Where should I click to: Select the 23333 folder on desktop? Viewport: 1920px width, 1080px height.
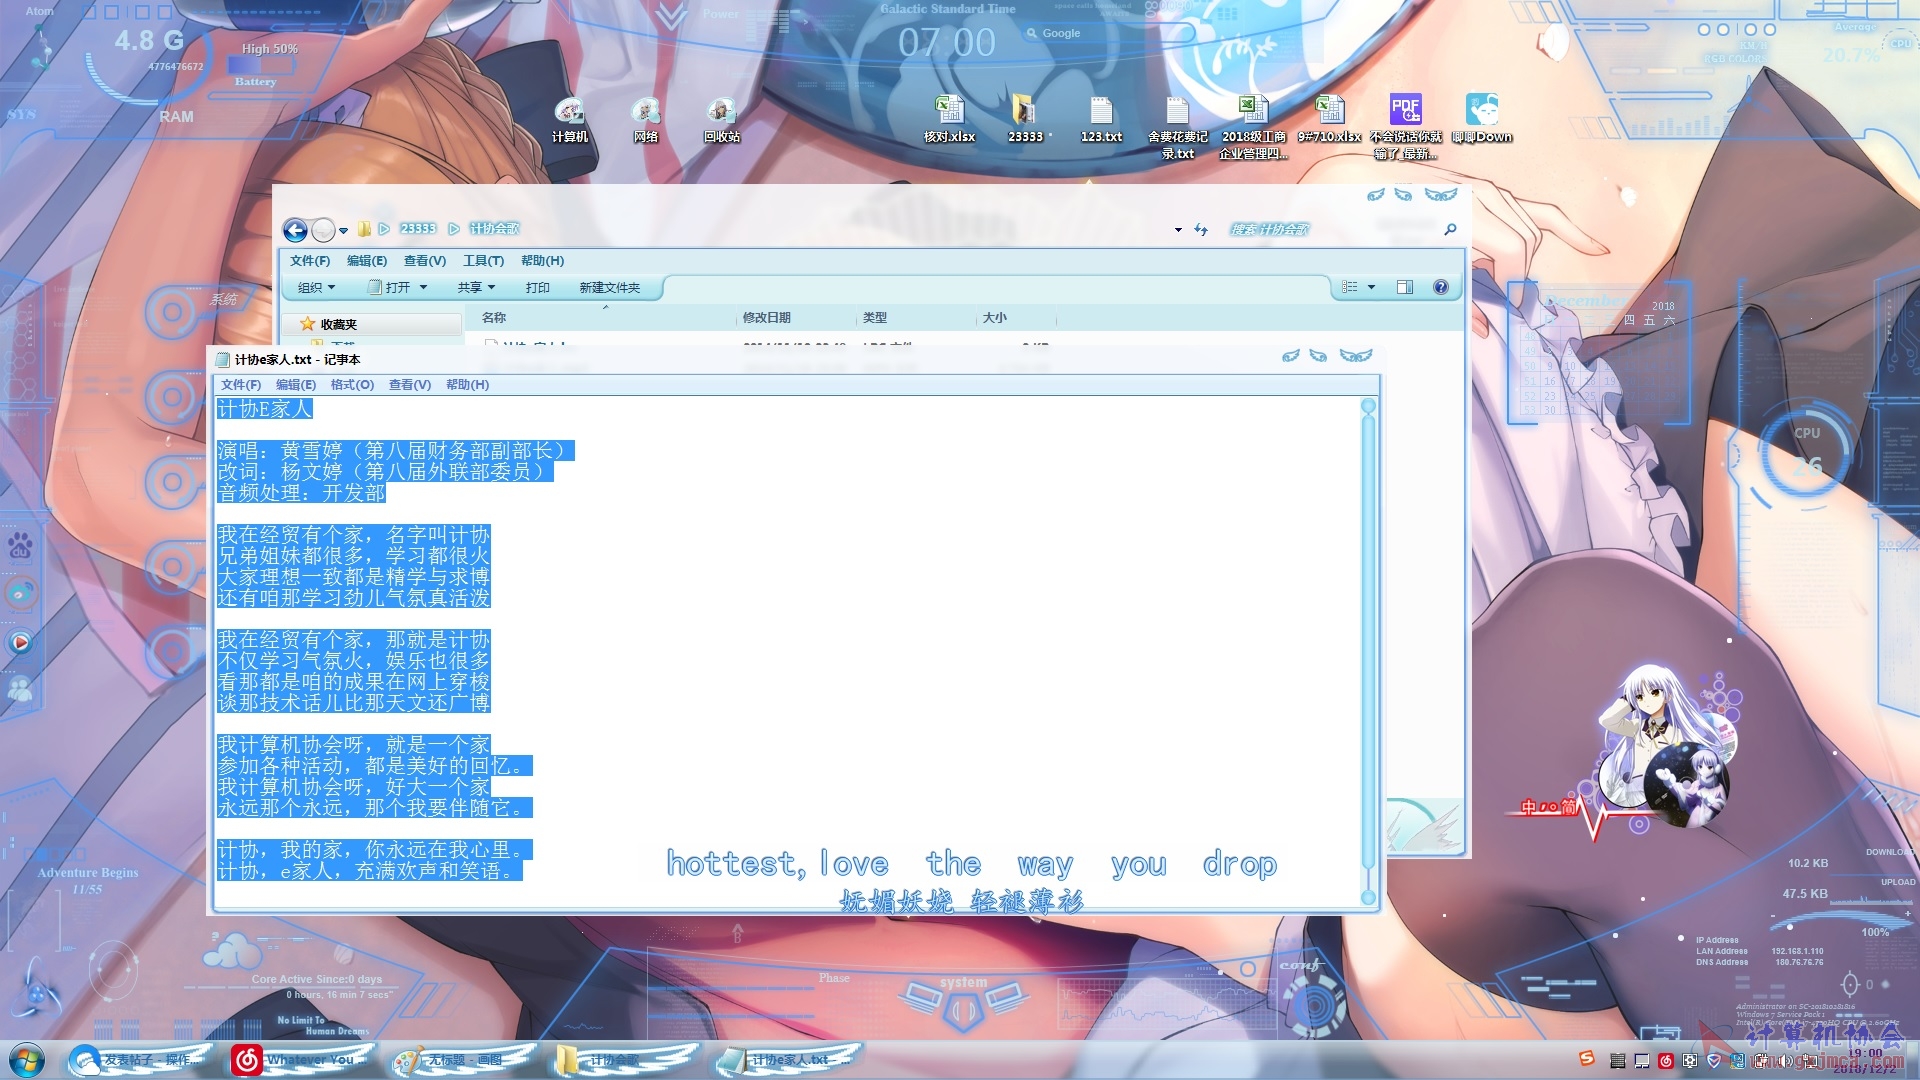coord(1025,119)
